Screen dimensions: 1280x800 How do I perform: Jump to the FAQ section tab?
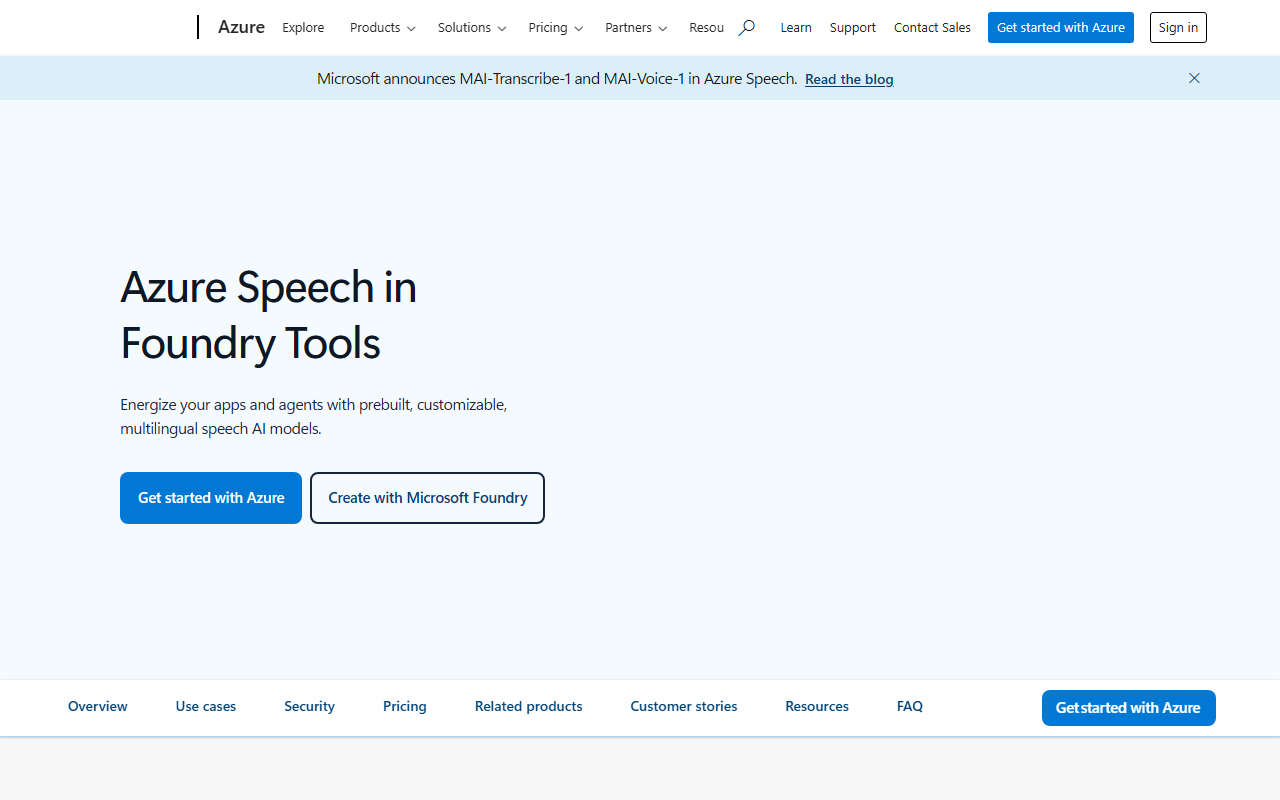(x=910, y=706)
